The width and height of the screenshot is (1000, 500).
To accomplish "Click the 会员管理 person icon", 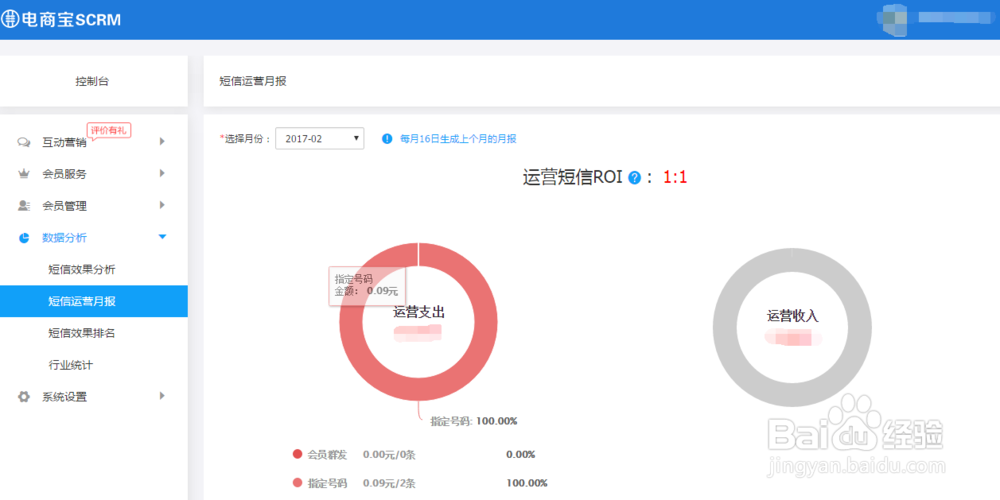I will click(24, 205).
